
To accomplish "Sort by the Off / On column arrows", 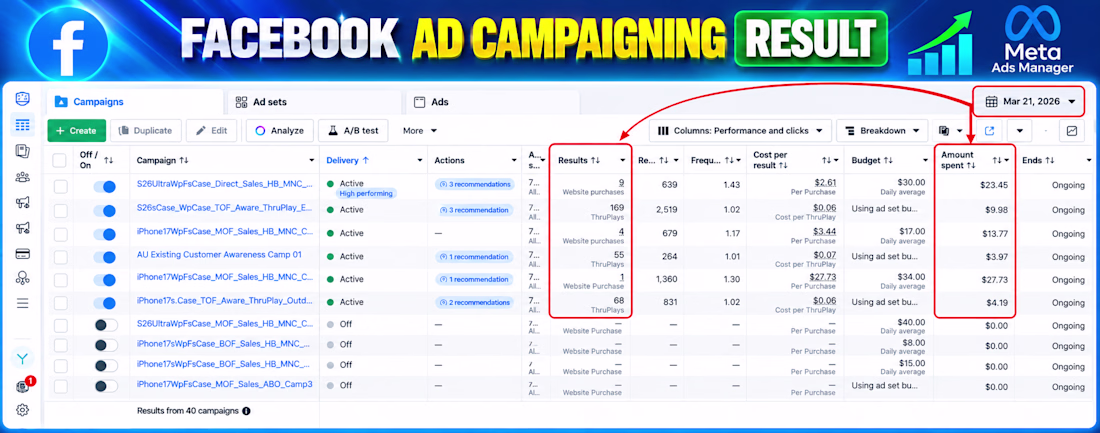I will point(109,160).
